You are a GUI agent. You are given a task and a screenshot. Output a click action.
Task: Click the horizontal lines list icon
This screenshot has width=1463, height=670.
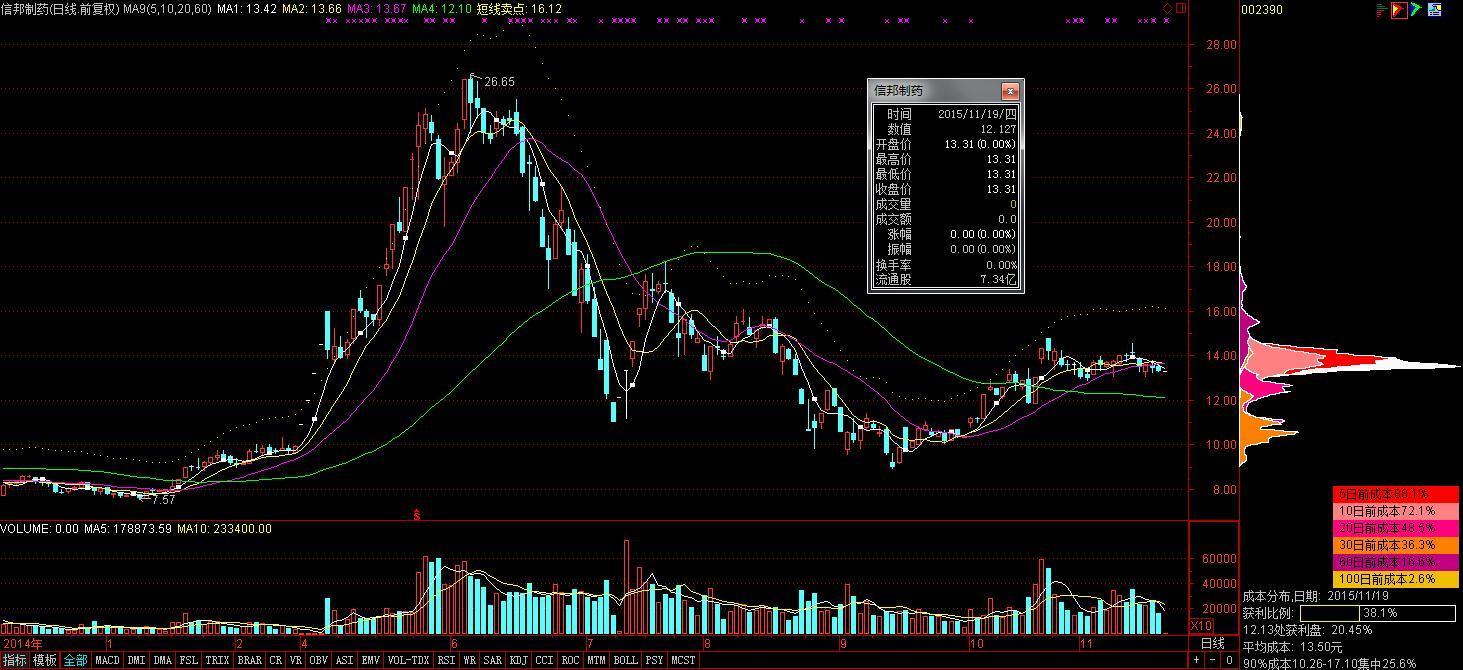click(x=1382, y=10)
